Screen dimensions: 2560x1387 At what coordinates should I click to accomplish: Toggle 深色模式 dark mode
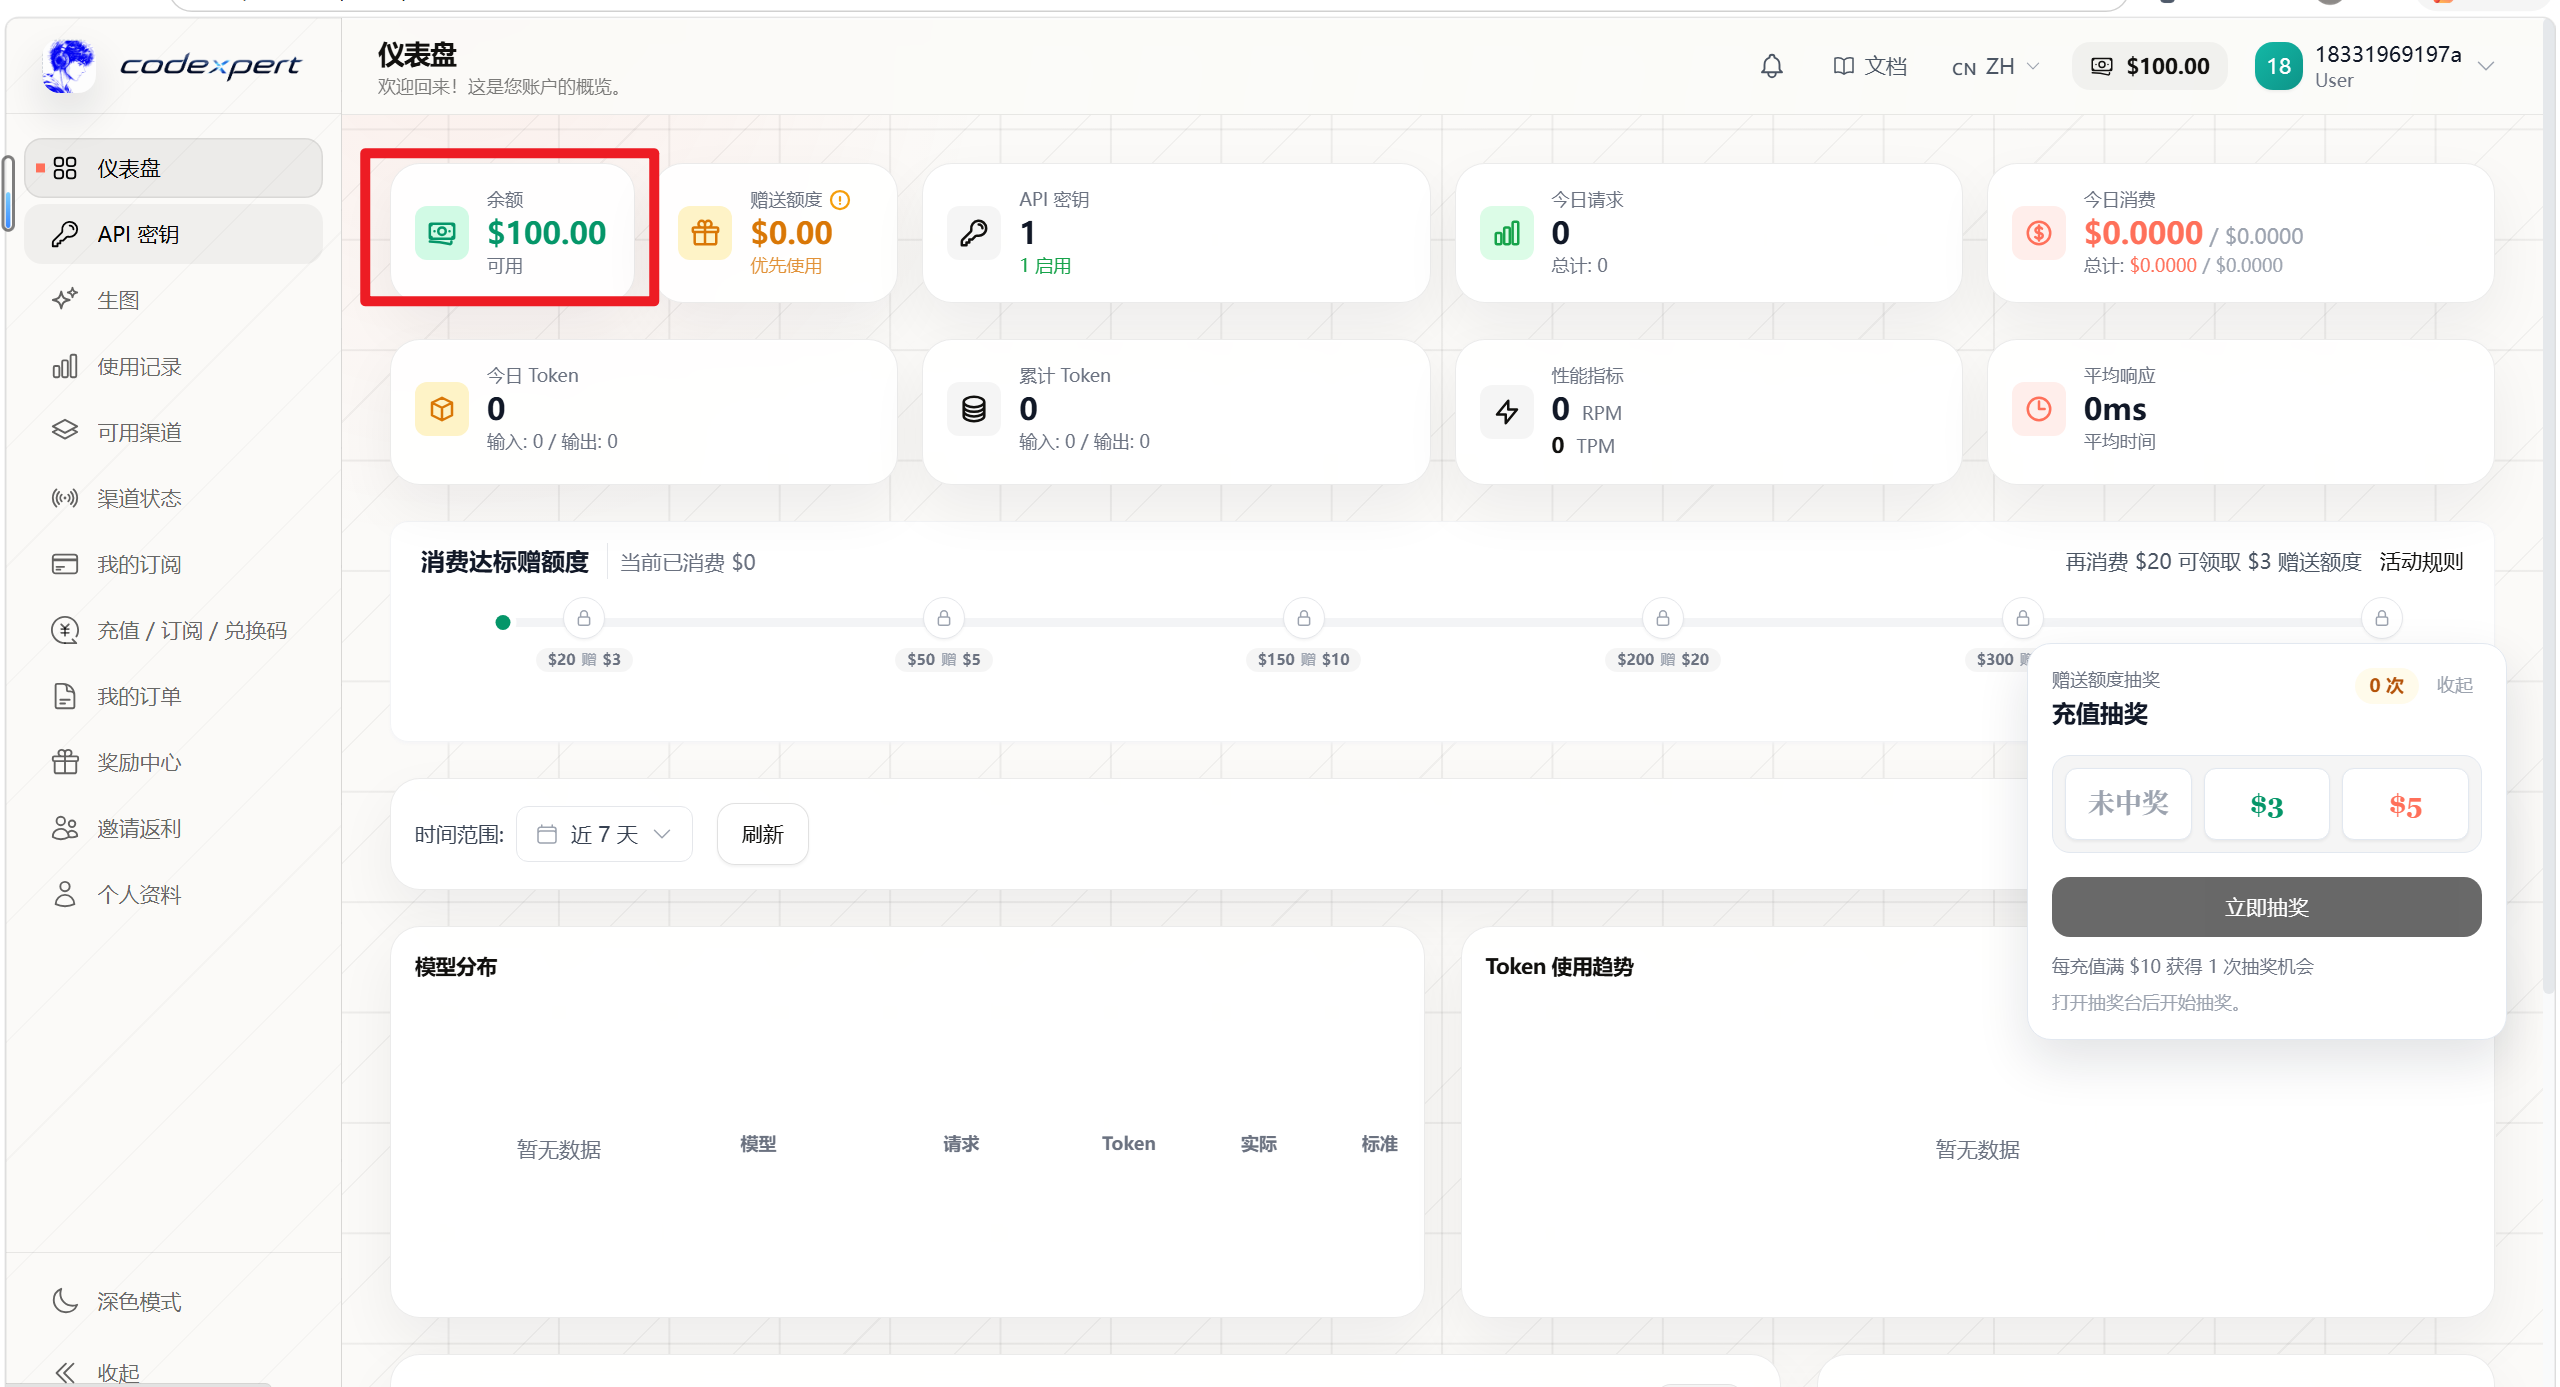click(x=173, y=1301)
